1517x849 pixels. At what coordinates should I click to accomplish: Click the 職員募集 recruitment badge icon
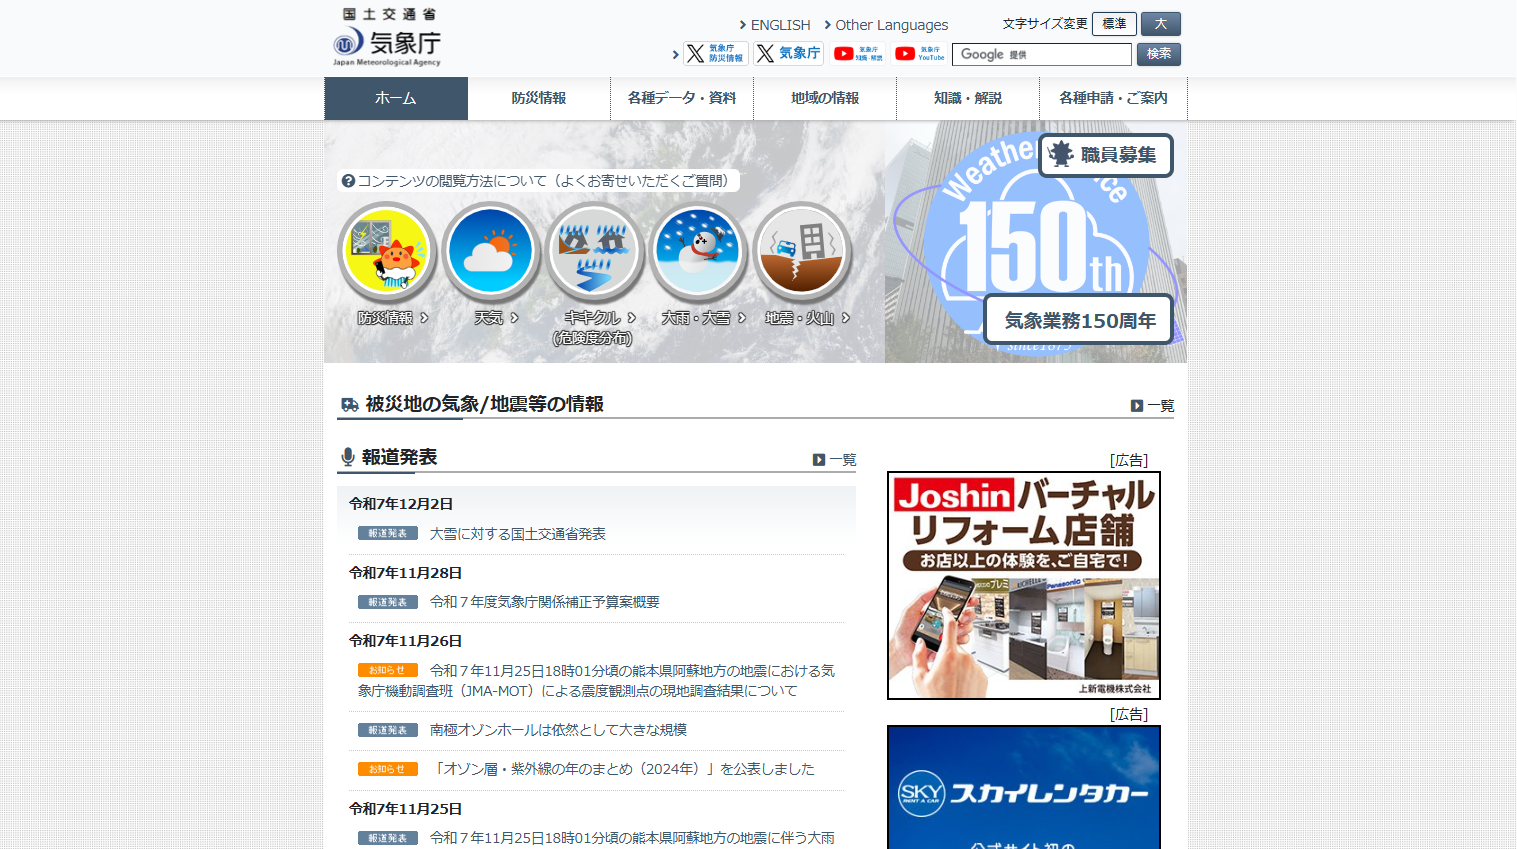pyautogui.click(x=1105, y=155)
